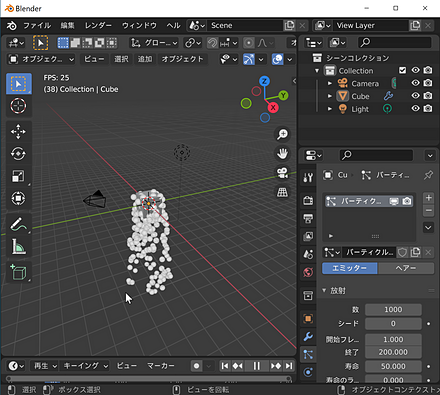Screen dimensions: 440x395
Task: Disable Cube in renders camera icon
Action: tap(428, 96)
